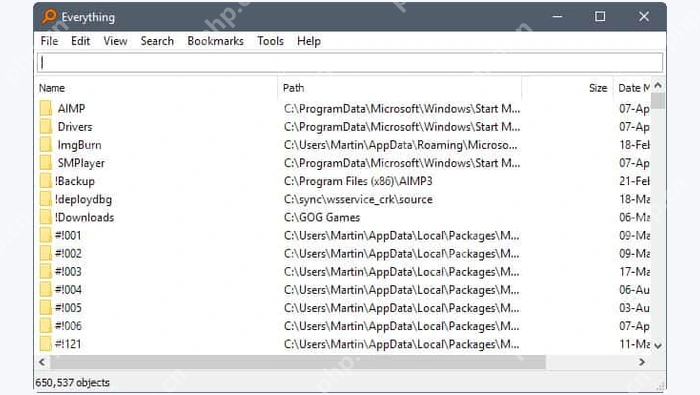Click path C:\sync\wsservice_crk\source

[x=358, y=199]
